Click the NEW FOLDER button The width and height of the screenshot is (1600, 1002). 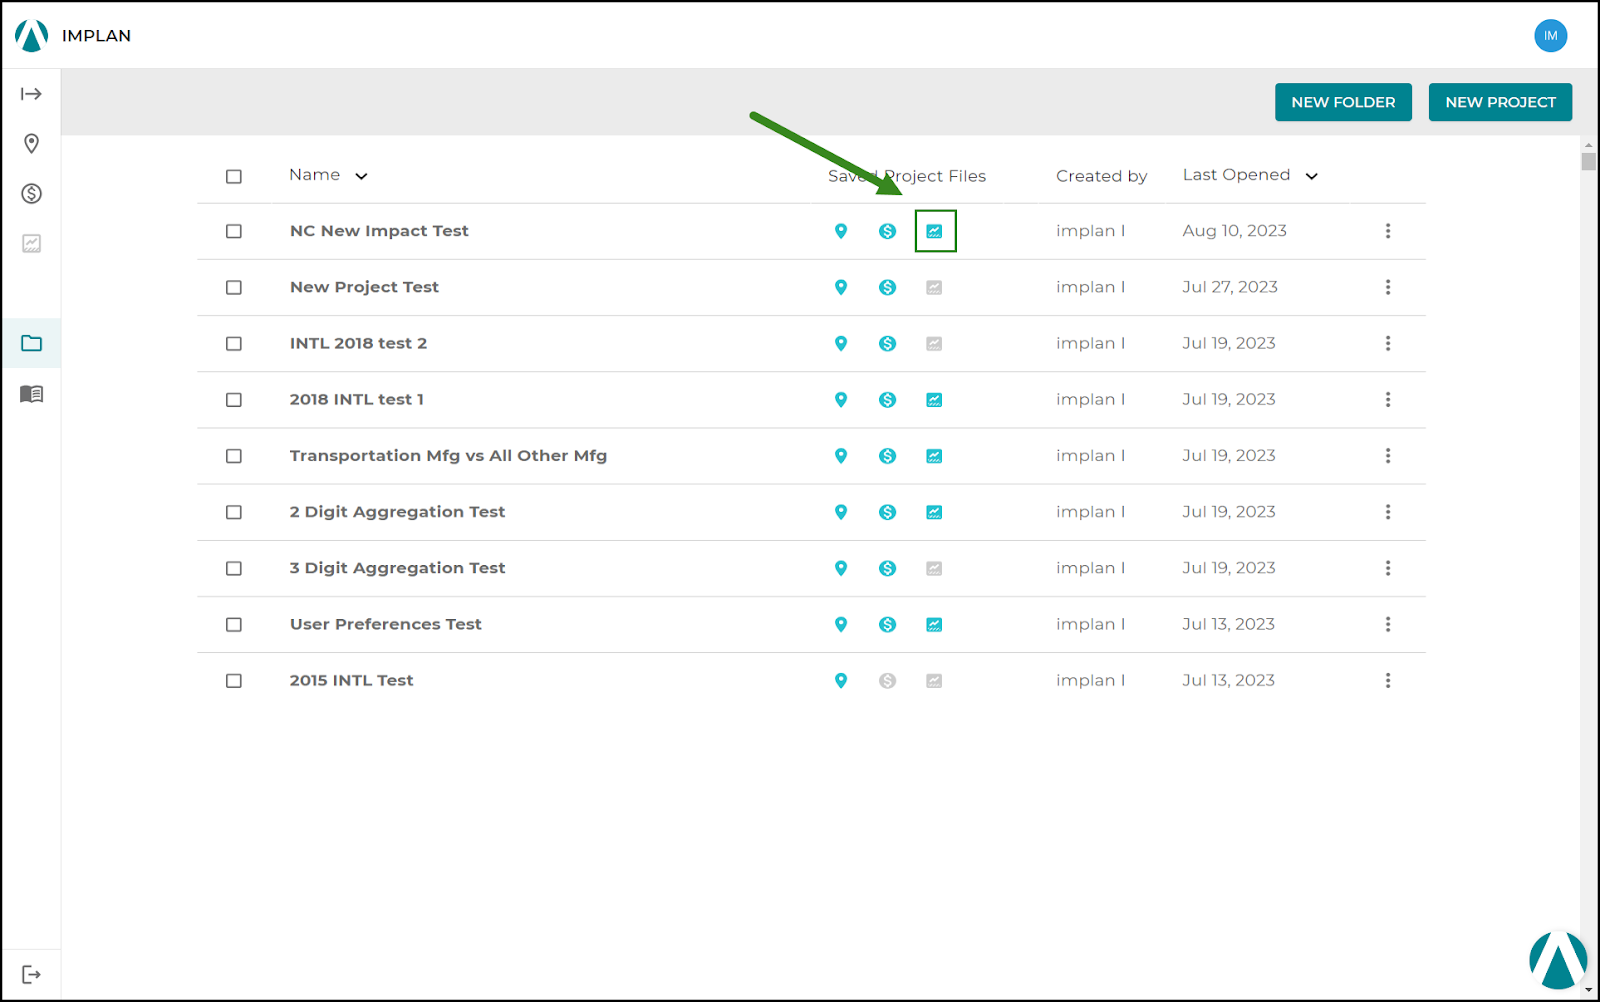[1343, 102]
